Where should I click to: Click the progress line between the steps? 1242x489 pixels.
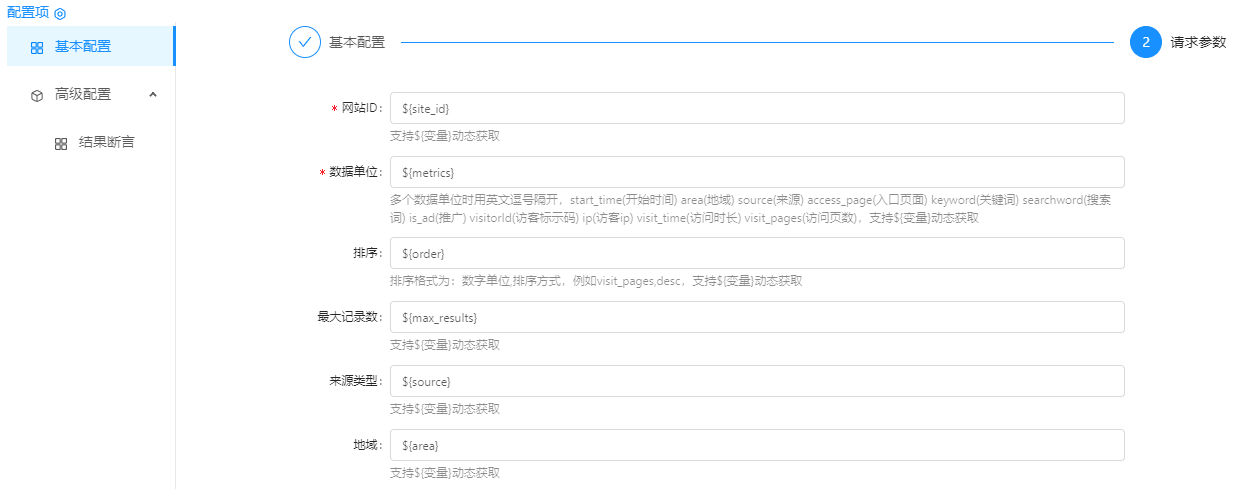(x=756, y=42)
